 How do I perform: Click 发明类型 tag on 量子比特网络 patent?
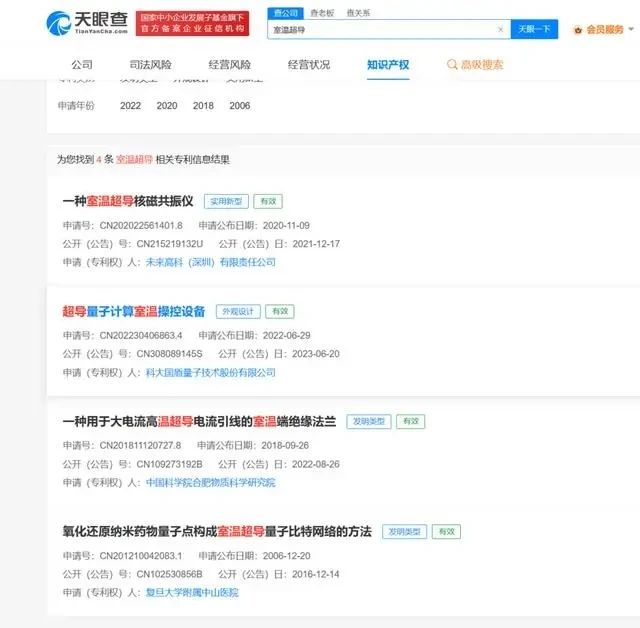click(404, 531)
